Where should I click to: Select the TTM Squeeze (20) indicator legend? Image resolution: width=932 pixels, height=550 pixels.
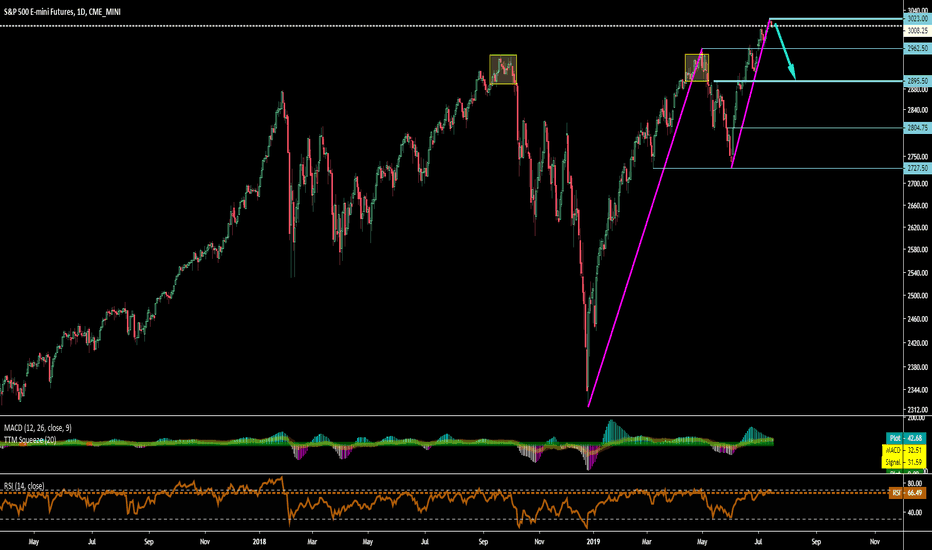tap(30, 440)
